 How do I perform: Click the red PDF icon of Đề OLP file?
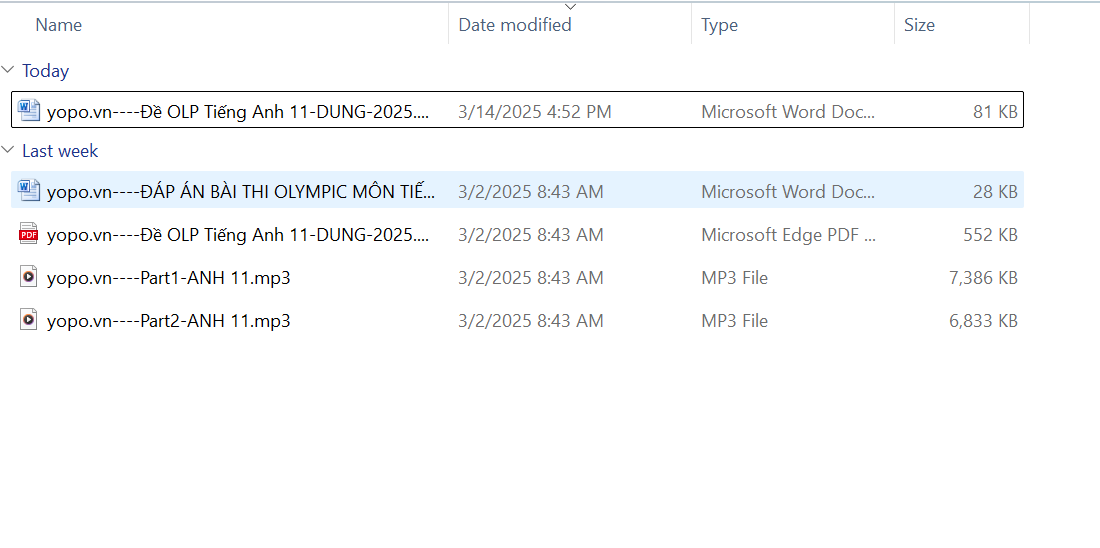coord(29,234)
